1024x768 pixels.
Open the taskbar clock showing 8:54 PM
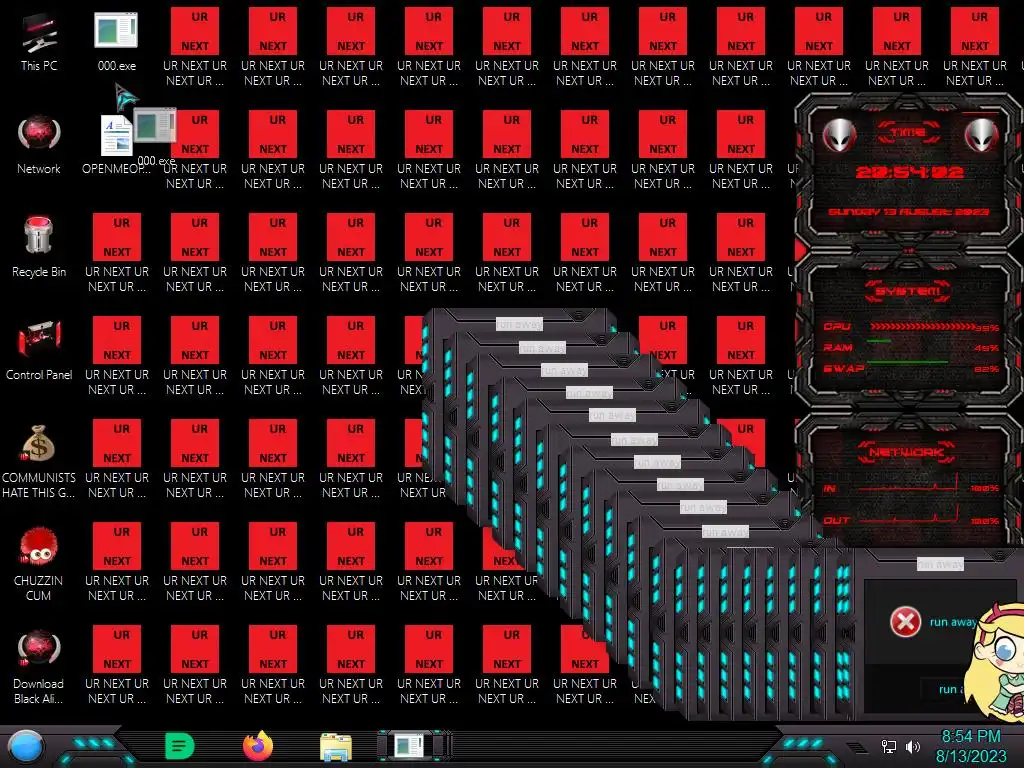pyautogui.click(x=971, y=746)
